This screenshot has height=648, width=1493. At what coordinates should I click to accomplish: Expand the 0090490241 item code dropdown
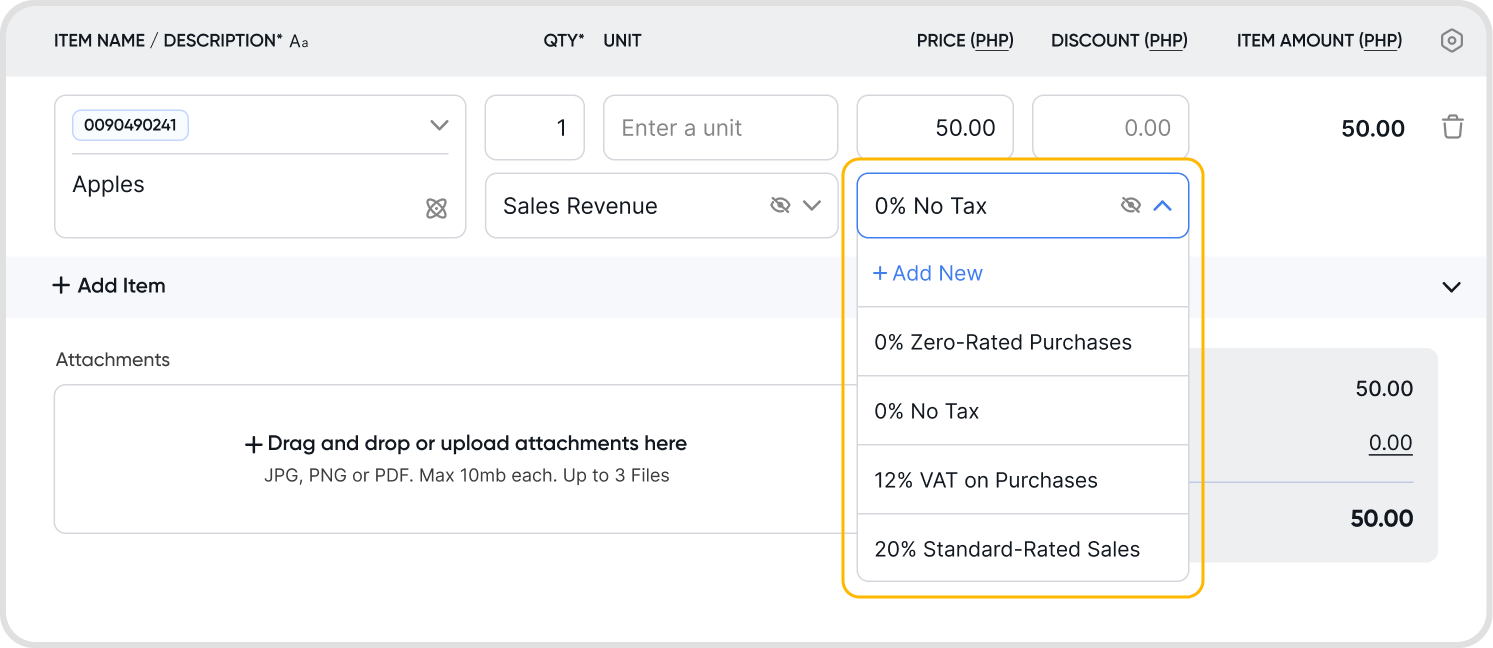[x=438, y=125]
